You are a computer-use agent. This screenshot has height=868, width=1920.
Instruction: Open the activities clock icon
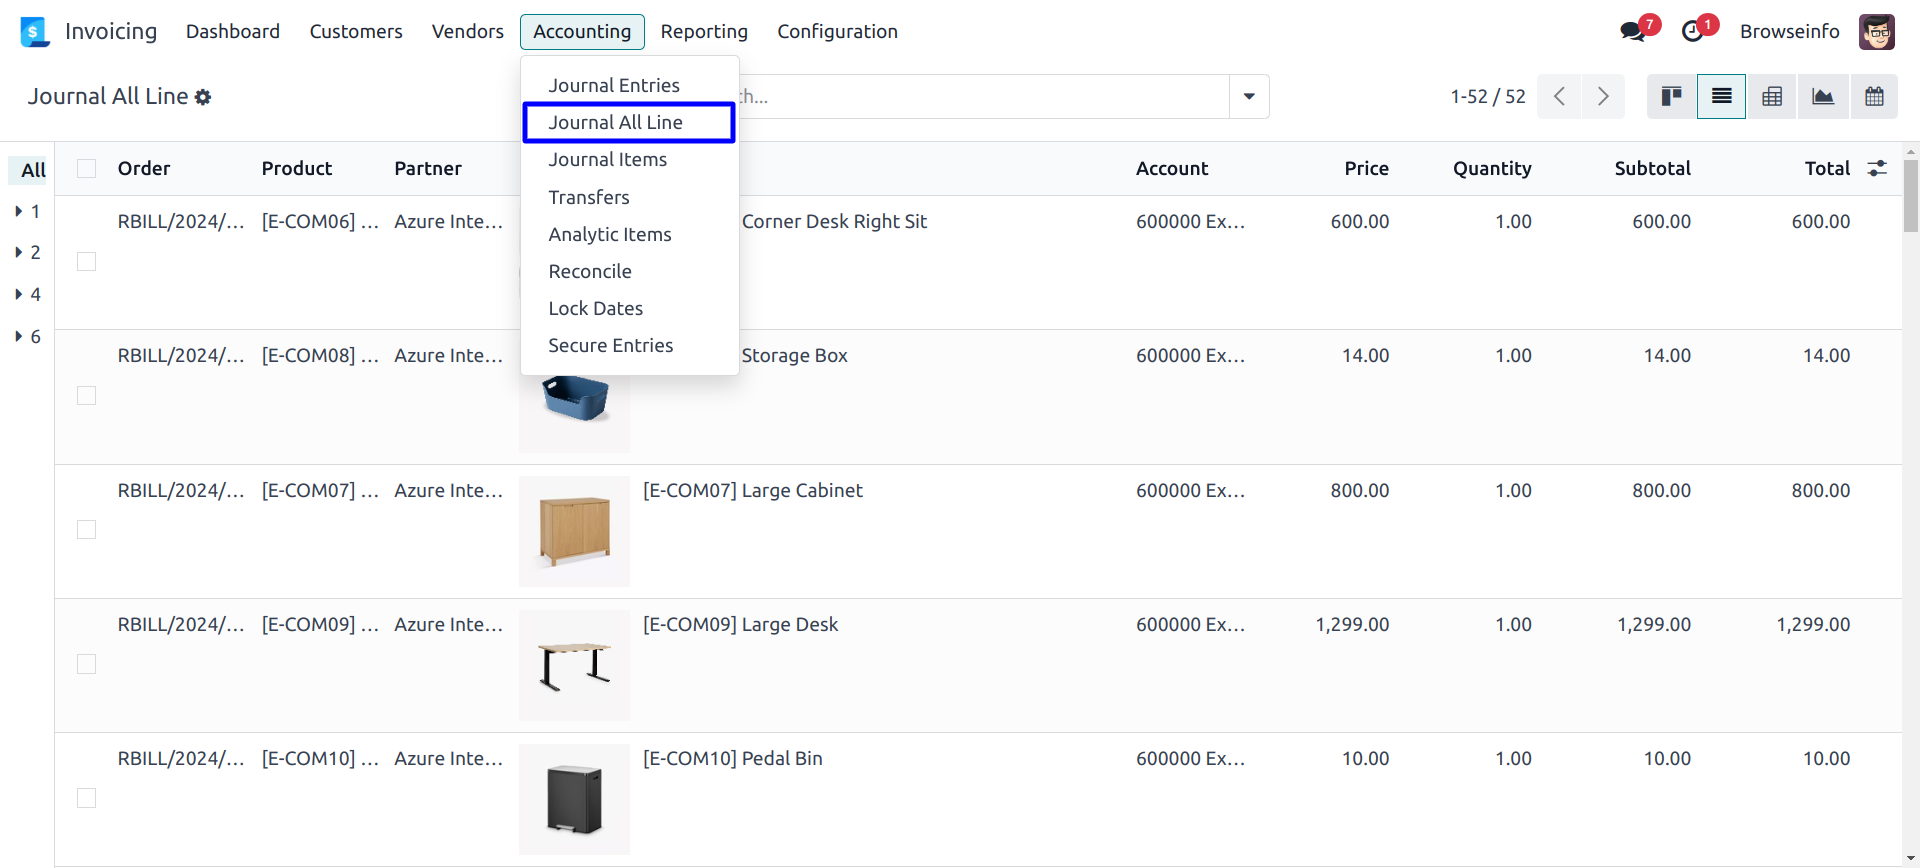click(x=1692, y=32)
